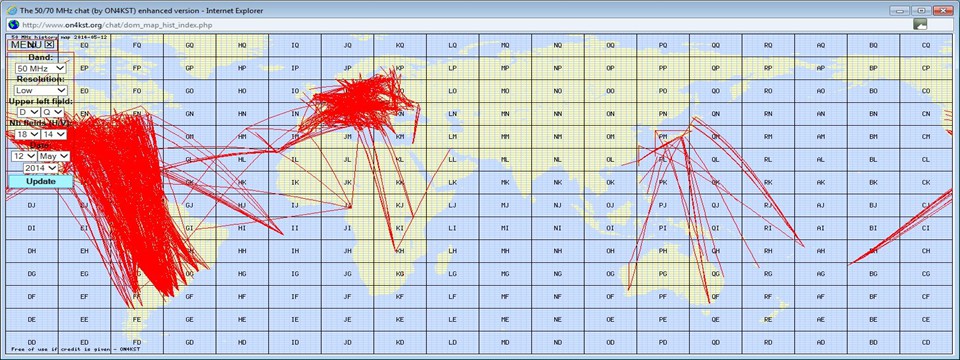The width and height of the screenshot is (960, 360).
Task: Open the day 12 date dropdown
Action: (x=24, y=157)
